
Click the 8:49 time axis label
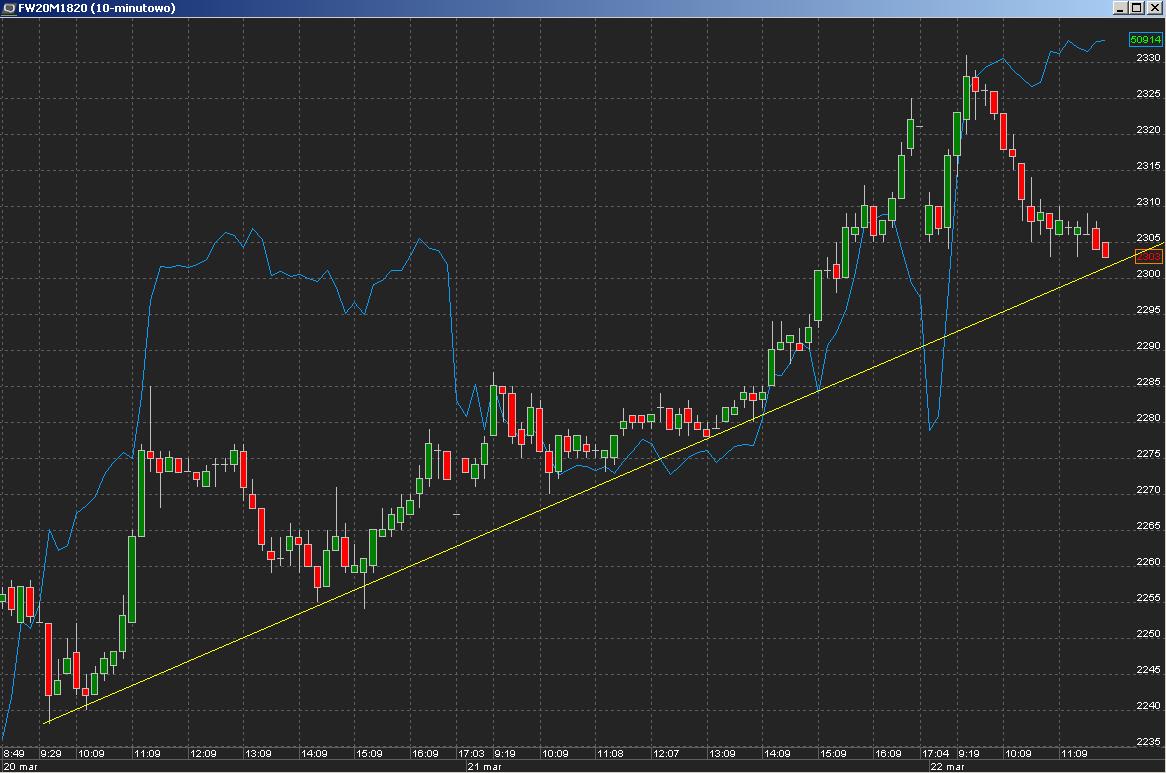pos(14,754)
